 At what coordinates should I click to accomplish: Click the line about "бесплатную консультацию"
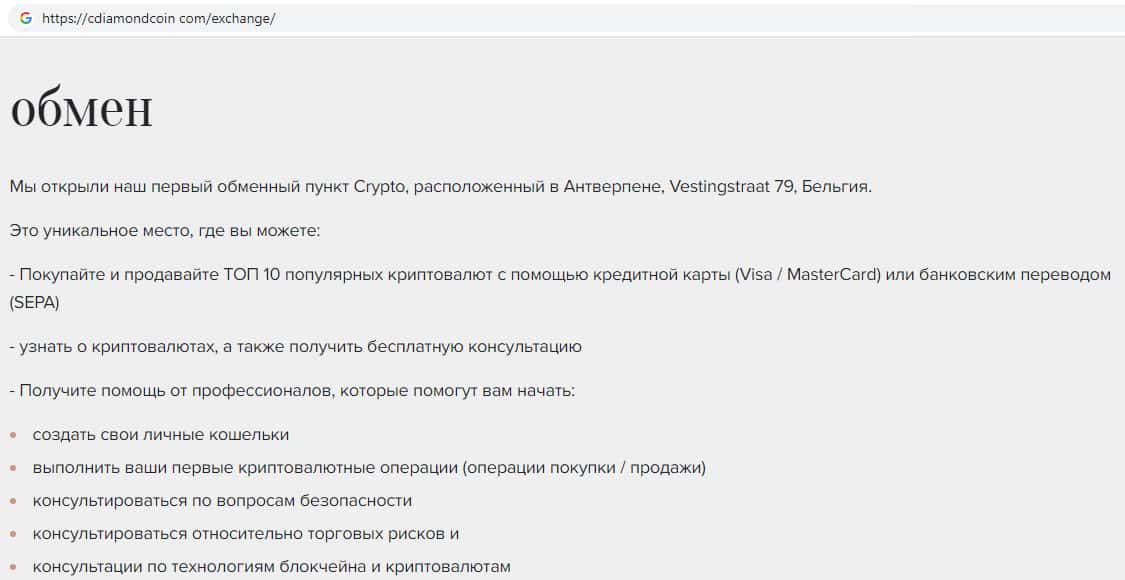[x=296, y=346]
